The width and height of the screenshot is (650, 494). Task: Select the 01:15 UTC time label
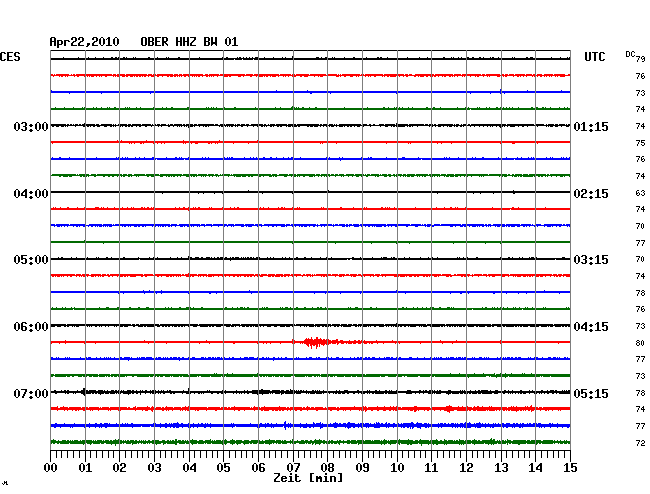click(591, 126)
